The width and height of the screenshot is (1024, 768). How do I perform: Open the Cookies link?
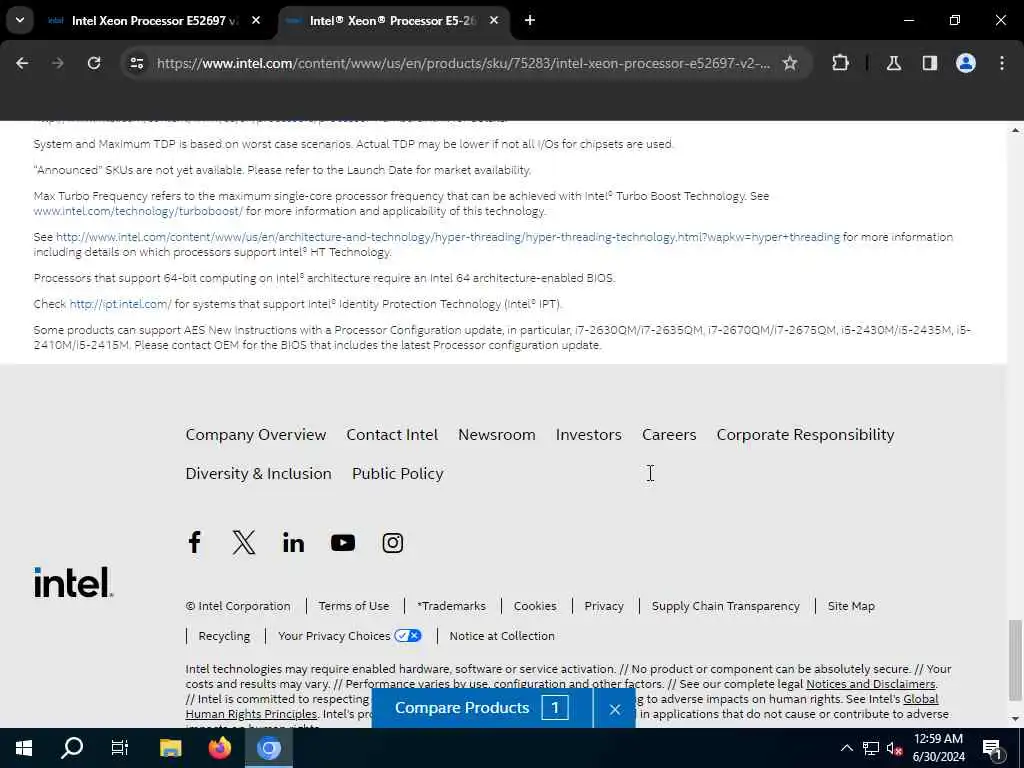click(x=535, y=606)
